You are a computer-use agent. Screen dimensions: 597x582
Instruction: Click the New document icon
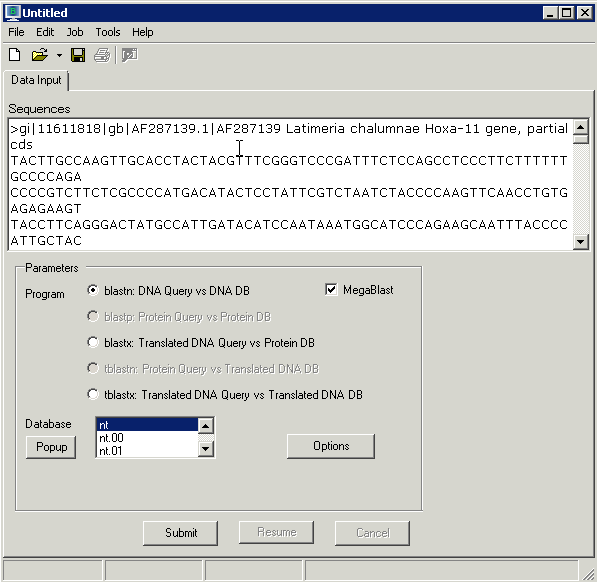point(14,55)
